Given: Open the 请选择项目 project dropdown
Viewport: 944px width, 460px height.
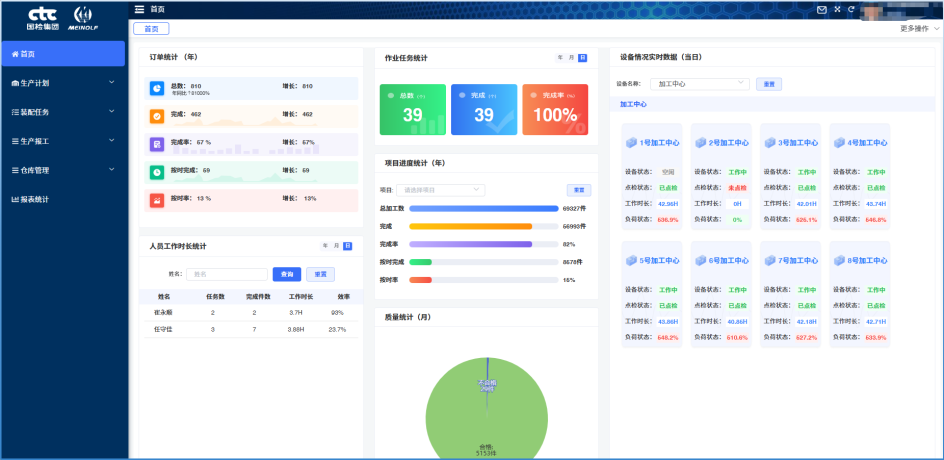Looking at the screenshot, I should coord(441,190).
